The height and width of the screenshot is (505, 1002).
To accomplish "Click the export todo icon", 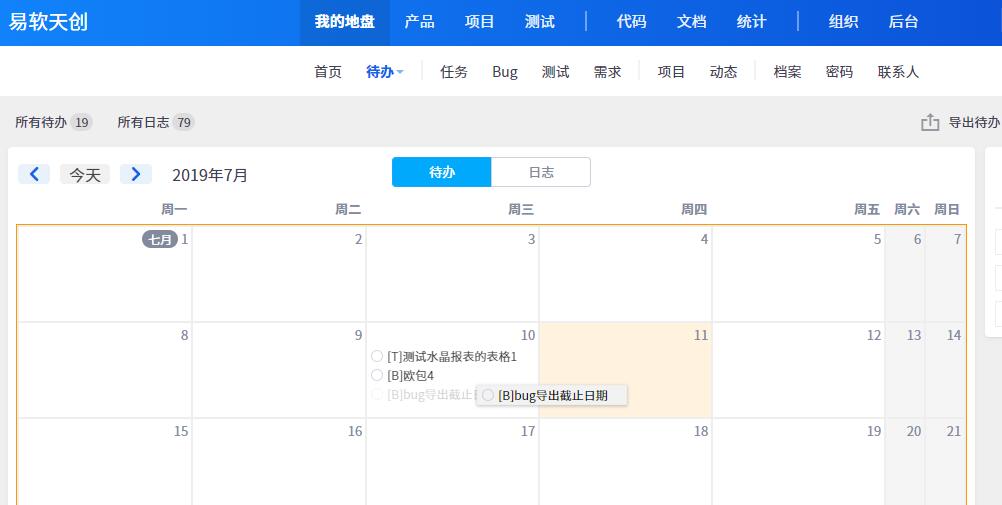I will pyautogui.click(x=930, y=122).
